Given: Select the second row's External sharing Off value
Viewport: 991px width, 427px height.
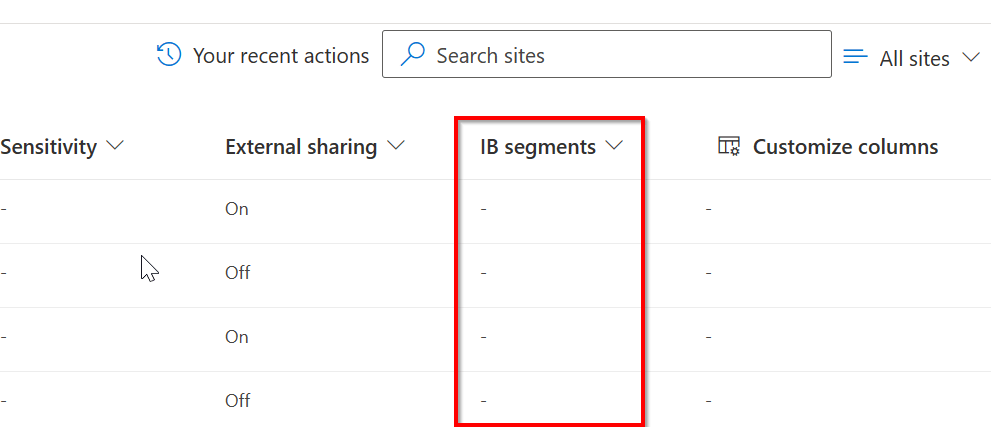Looking at the screenshot, I should click(x=238, y=272).
